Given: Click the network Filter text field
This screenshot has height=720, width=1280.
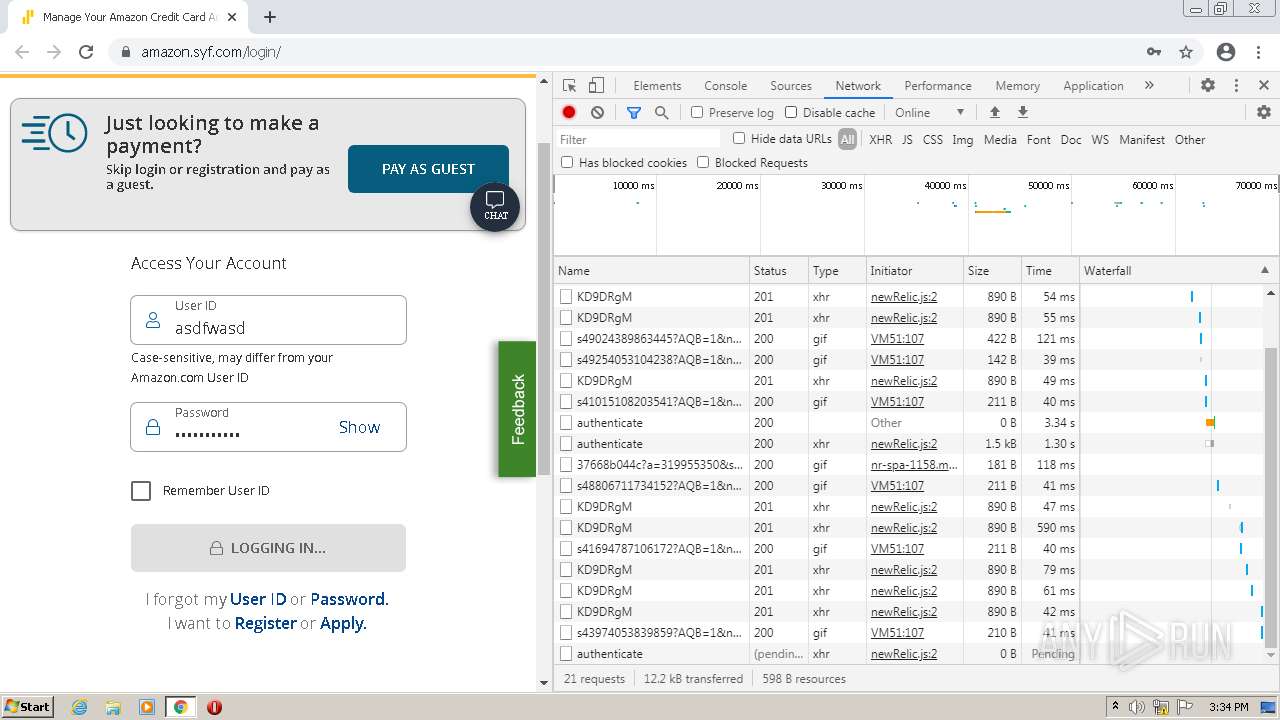Looking at the screenshot, I should [638, 139].
